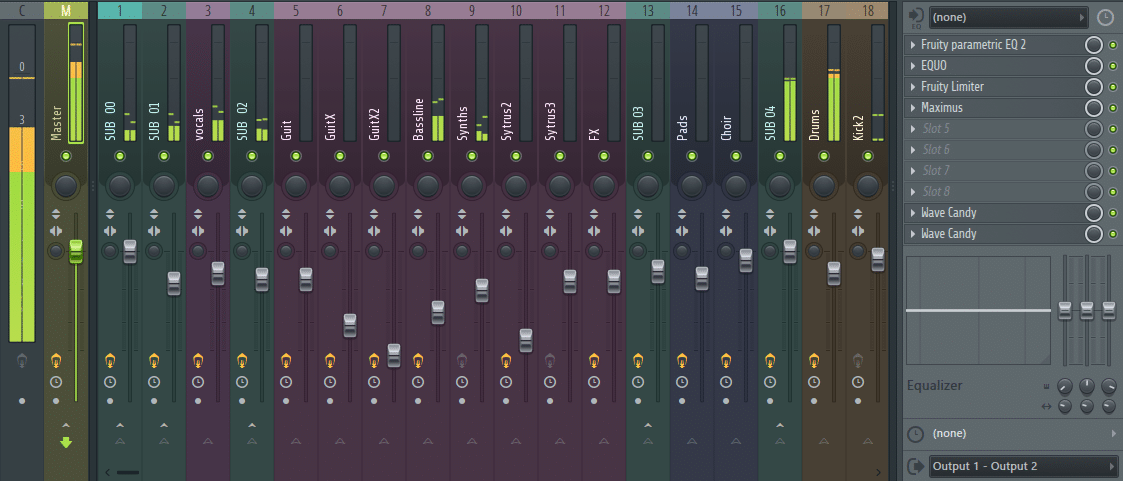The image size is (1123, 481).
Task: Disable the Fruity Limiter effect slot
Action: coord(1112,87)
